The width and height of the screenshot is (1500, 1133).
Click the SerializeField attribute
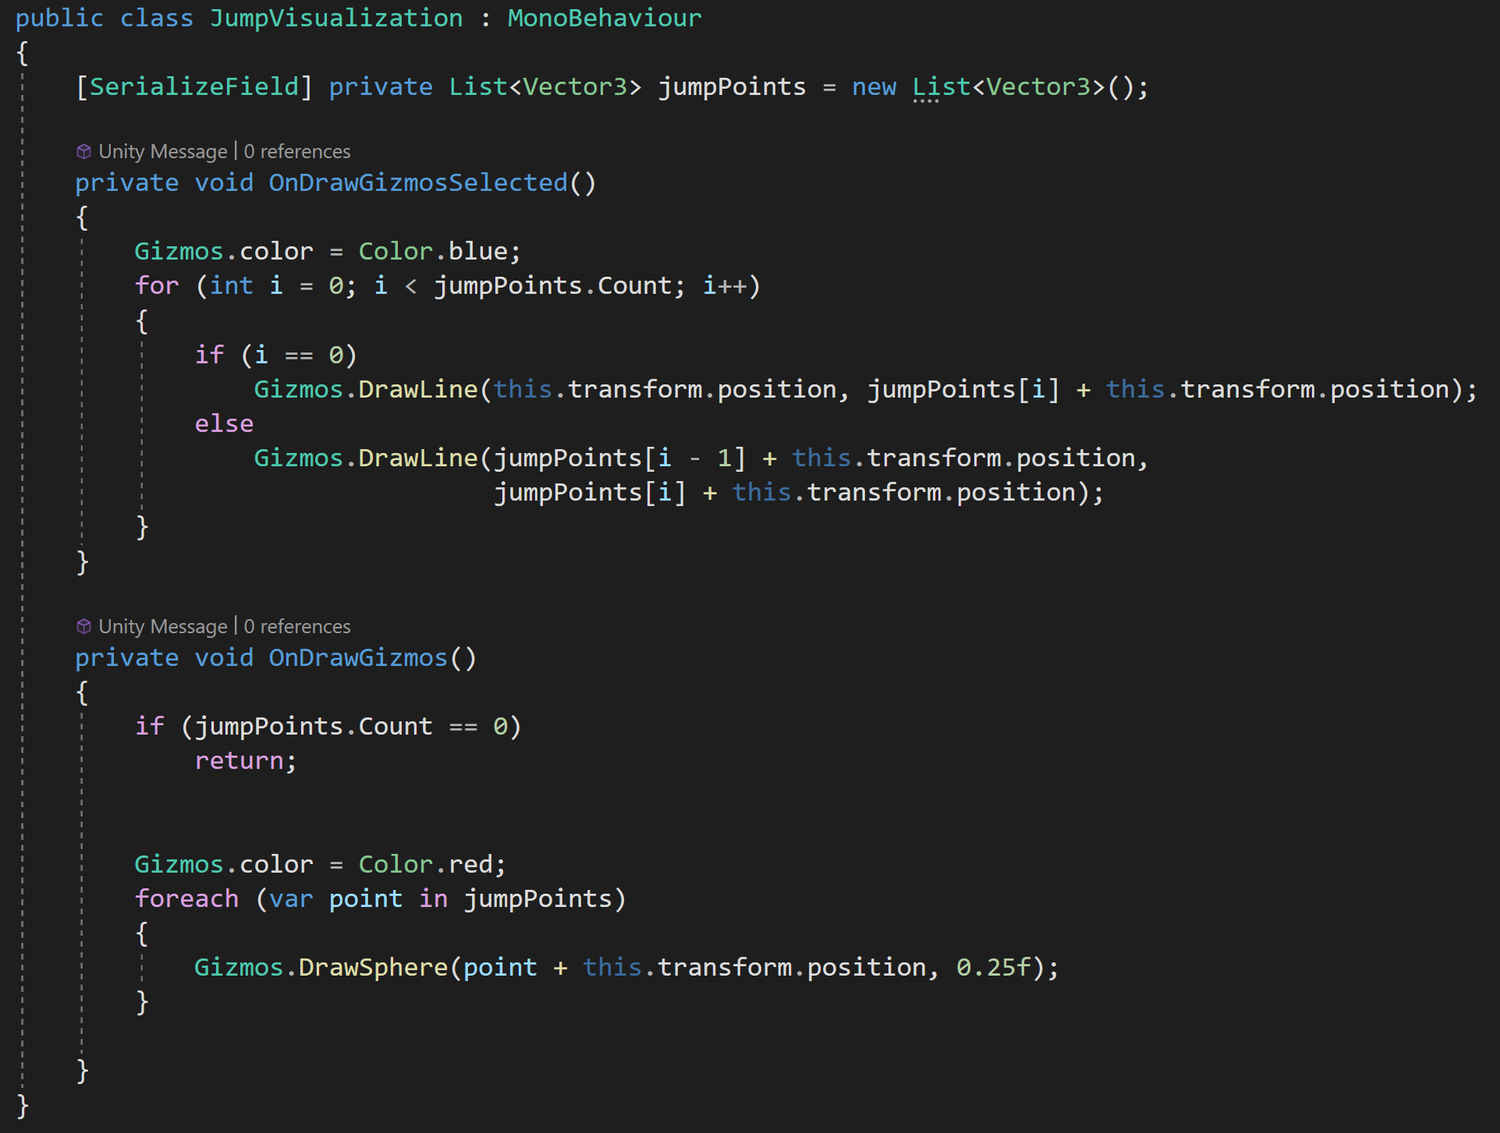click(x=192, y=87)
